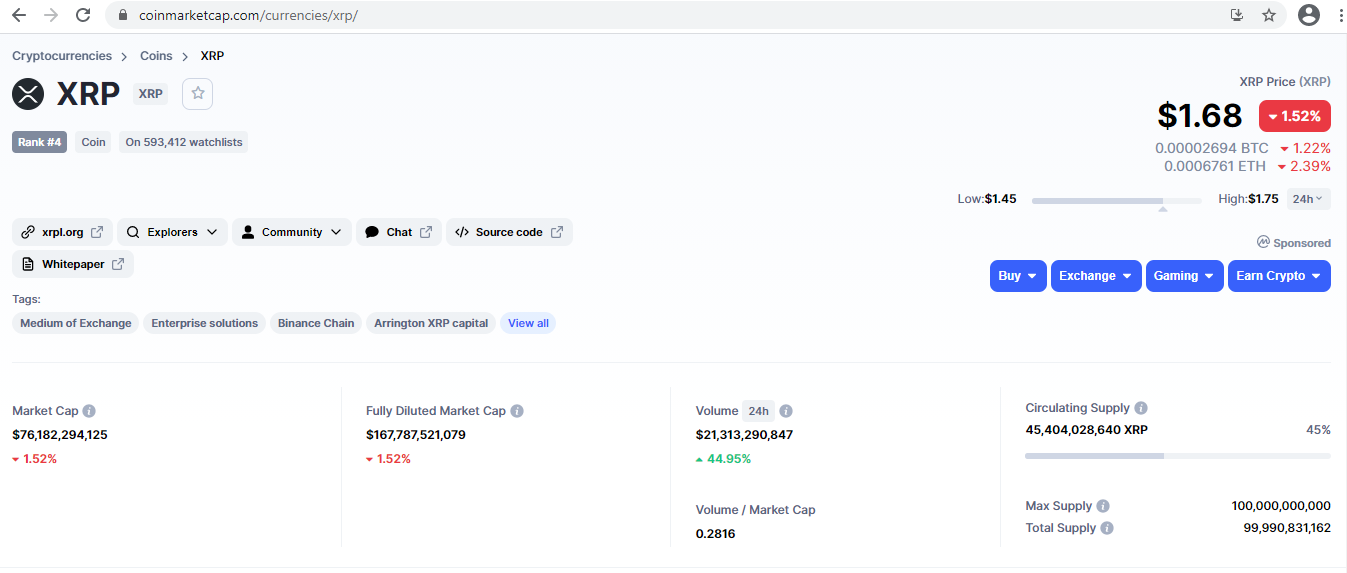Open the Gaming dropdown
The width and height of the screenshot is (1347, 573).
pos(1185,276)
